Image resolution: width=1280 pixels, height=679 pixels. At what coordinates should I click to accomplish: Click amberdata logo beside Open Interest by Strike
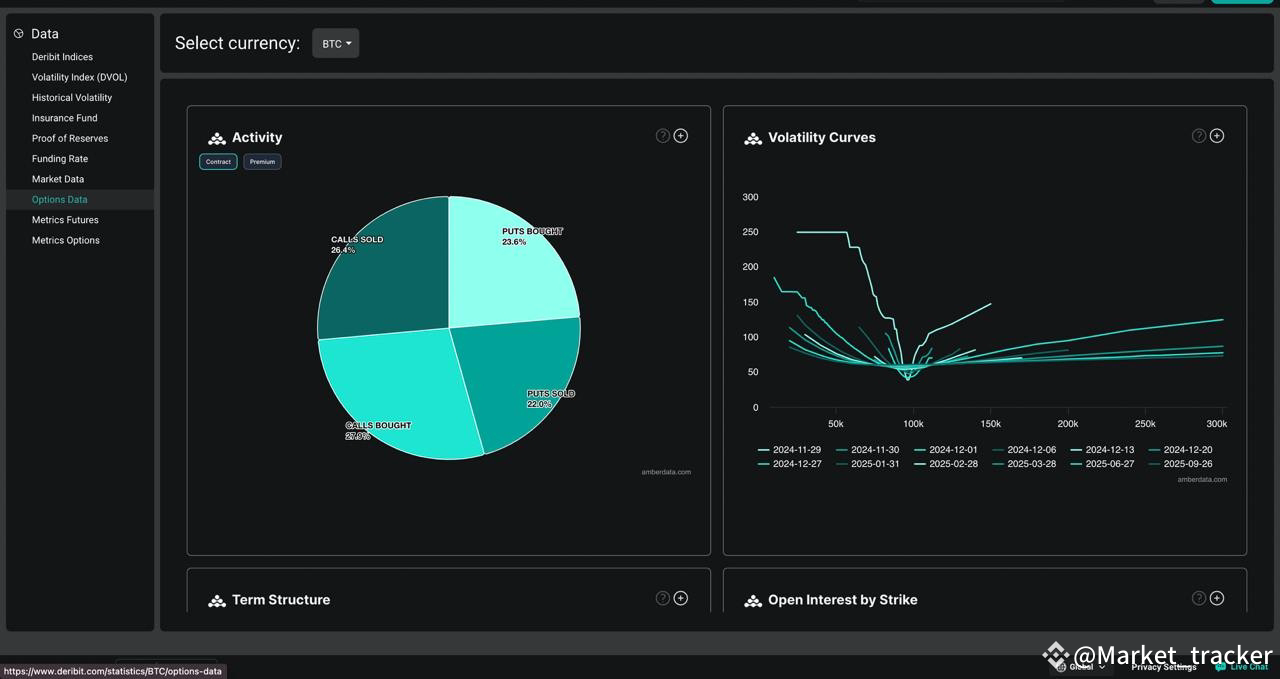pos(753,601)
